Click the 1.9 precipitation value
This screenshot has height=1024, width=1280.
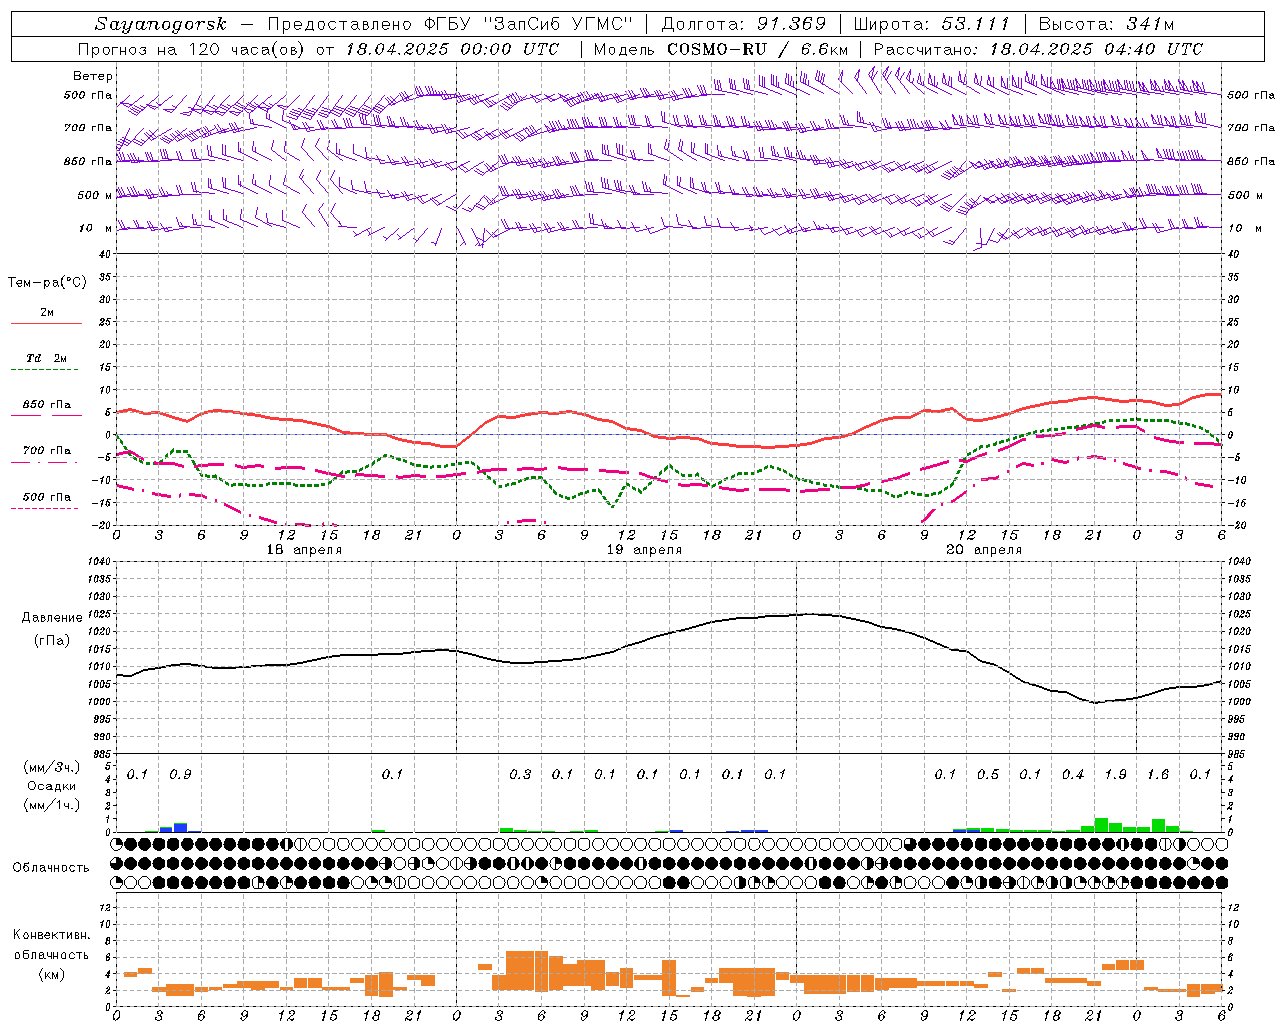(x=1115, y=775)
